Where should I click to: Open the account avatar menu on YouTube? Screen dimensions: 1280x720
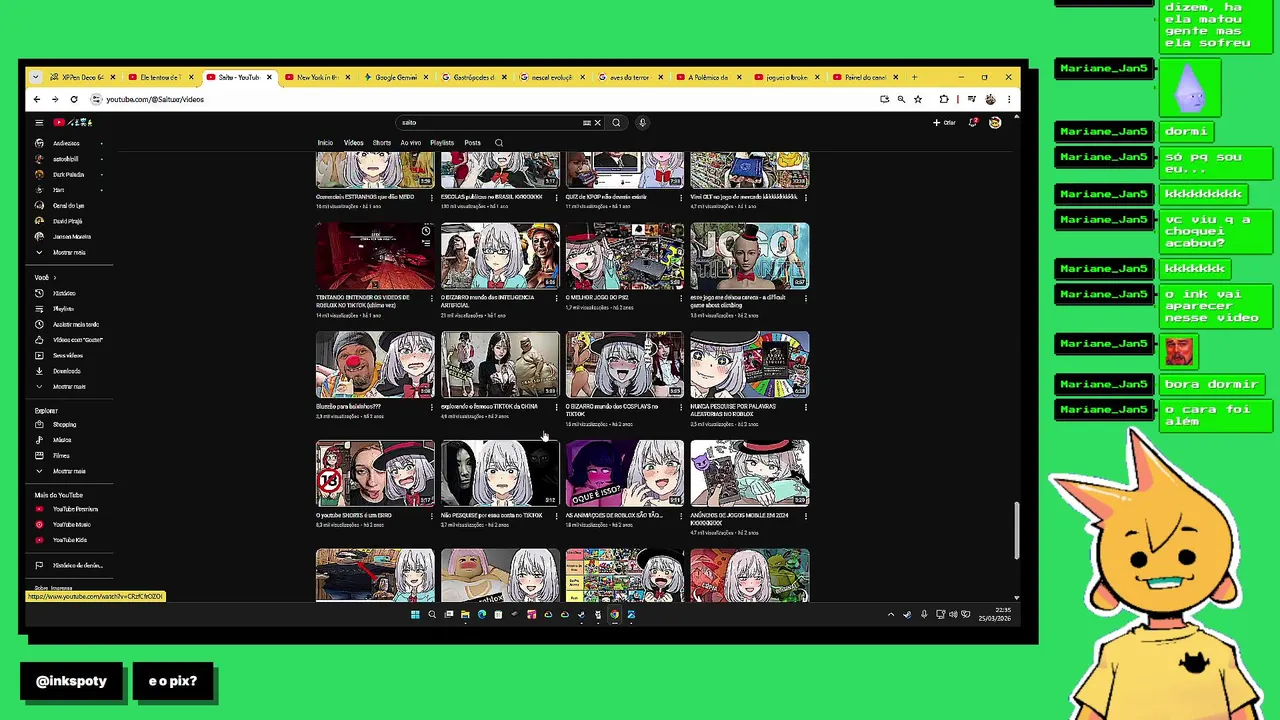(995, 123)
